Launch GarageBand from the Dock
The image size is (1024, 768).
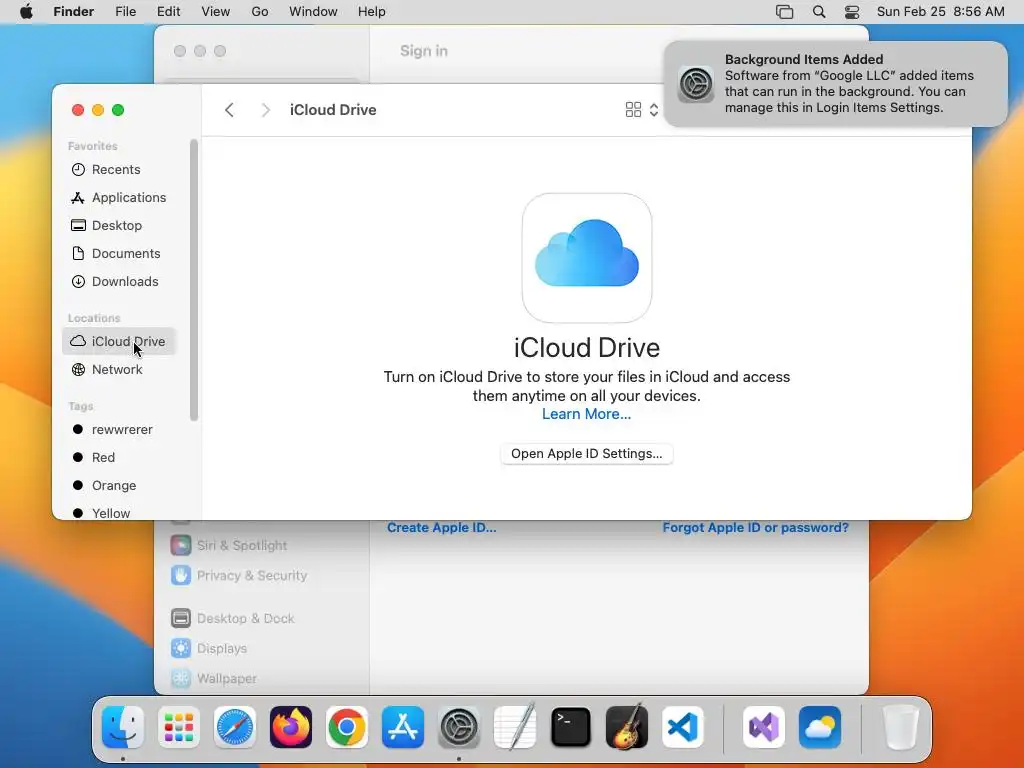tap(627, 727)
